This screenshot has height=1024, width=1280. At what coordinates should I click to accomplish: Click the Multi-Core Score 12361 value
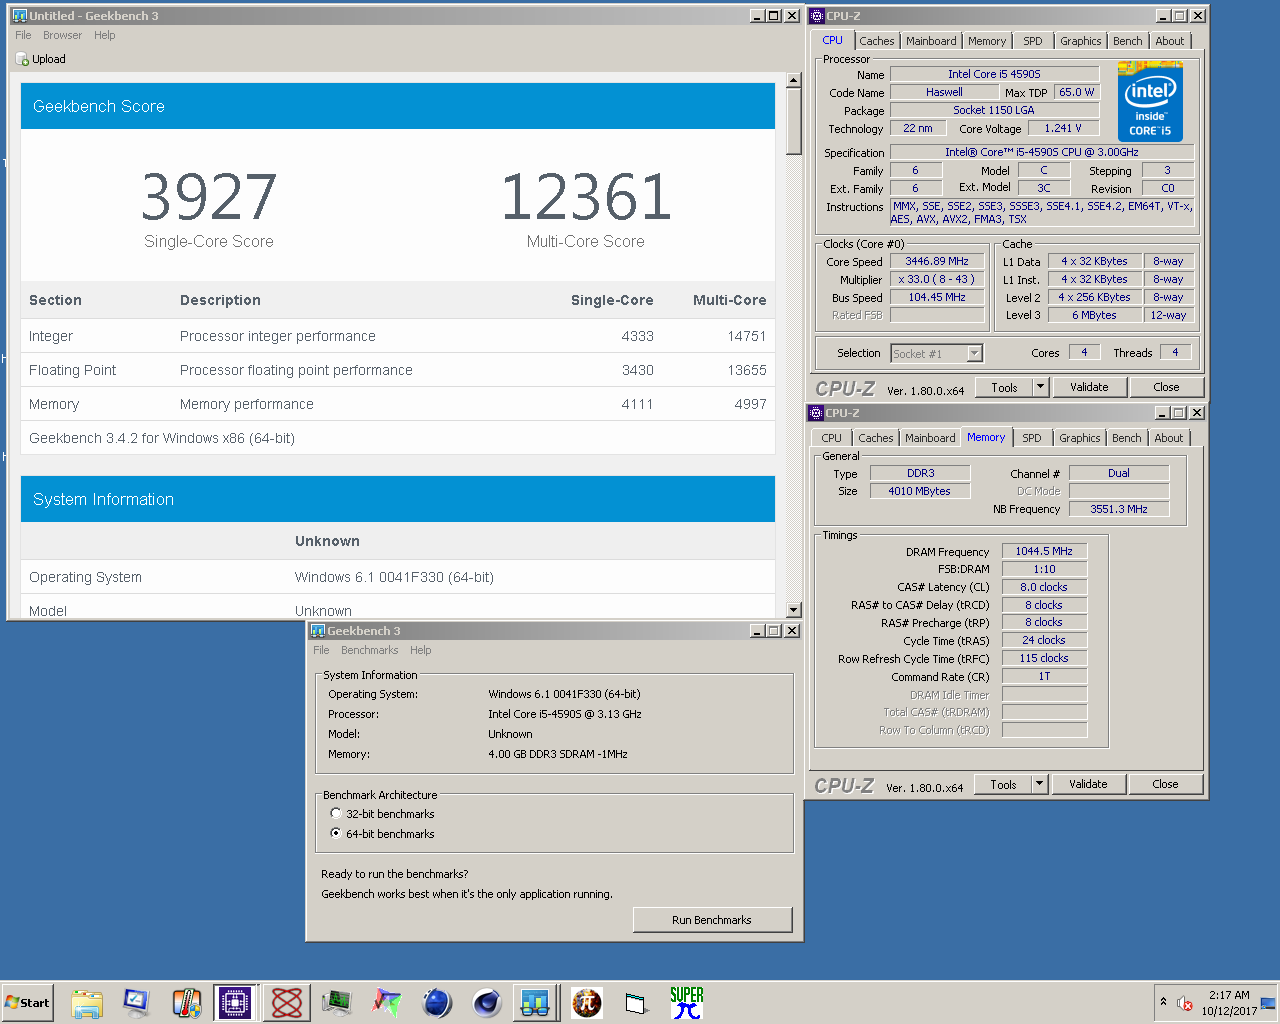click(586, 197)
